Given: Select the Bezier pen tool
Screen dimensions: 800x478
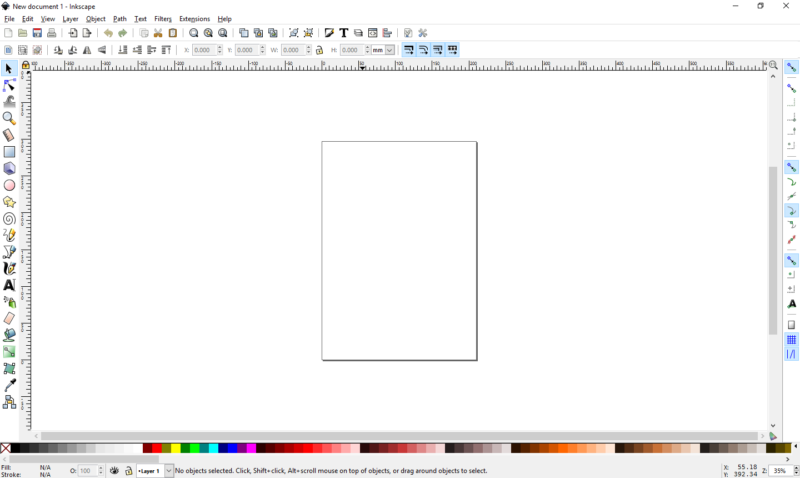Looking at the screenshot, I should coord(9,252).
